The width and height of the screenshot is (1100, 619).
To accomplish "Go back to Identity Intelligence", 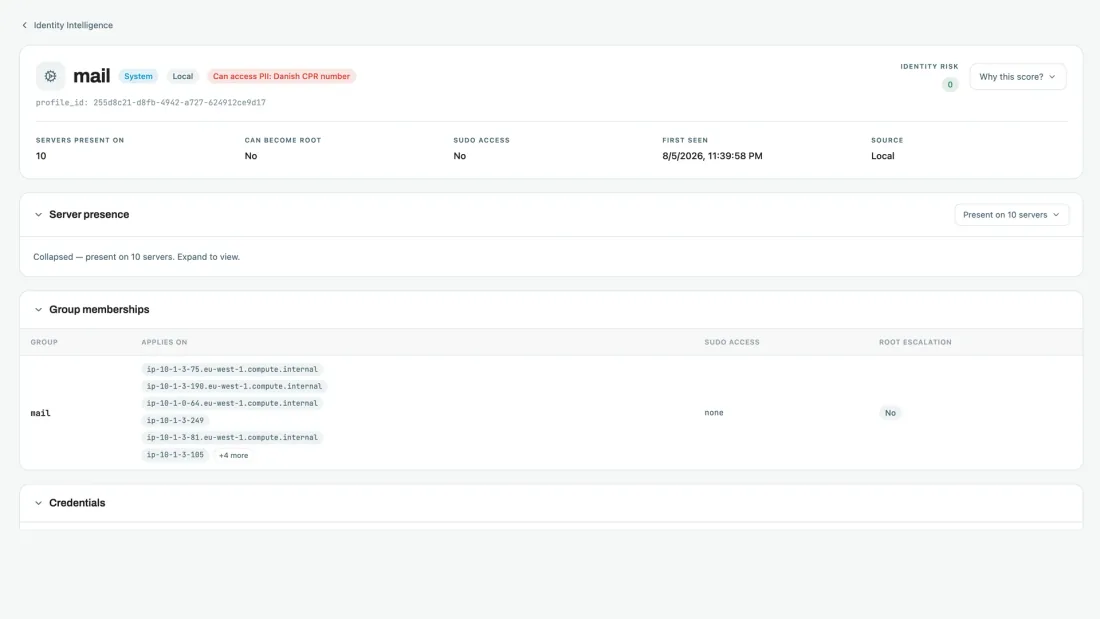I will pos(73,25).
